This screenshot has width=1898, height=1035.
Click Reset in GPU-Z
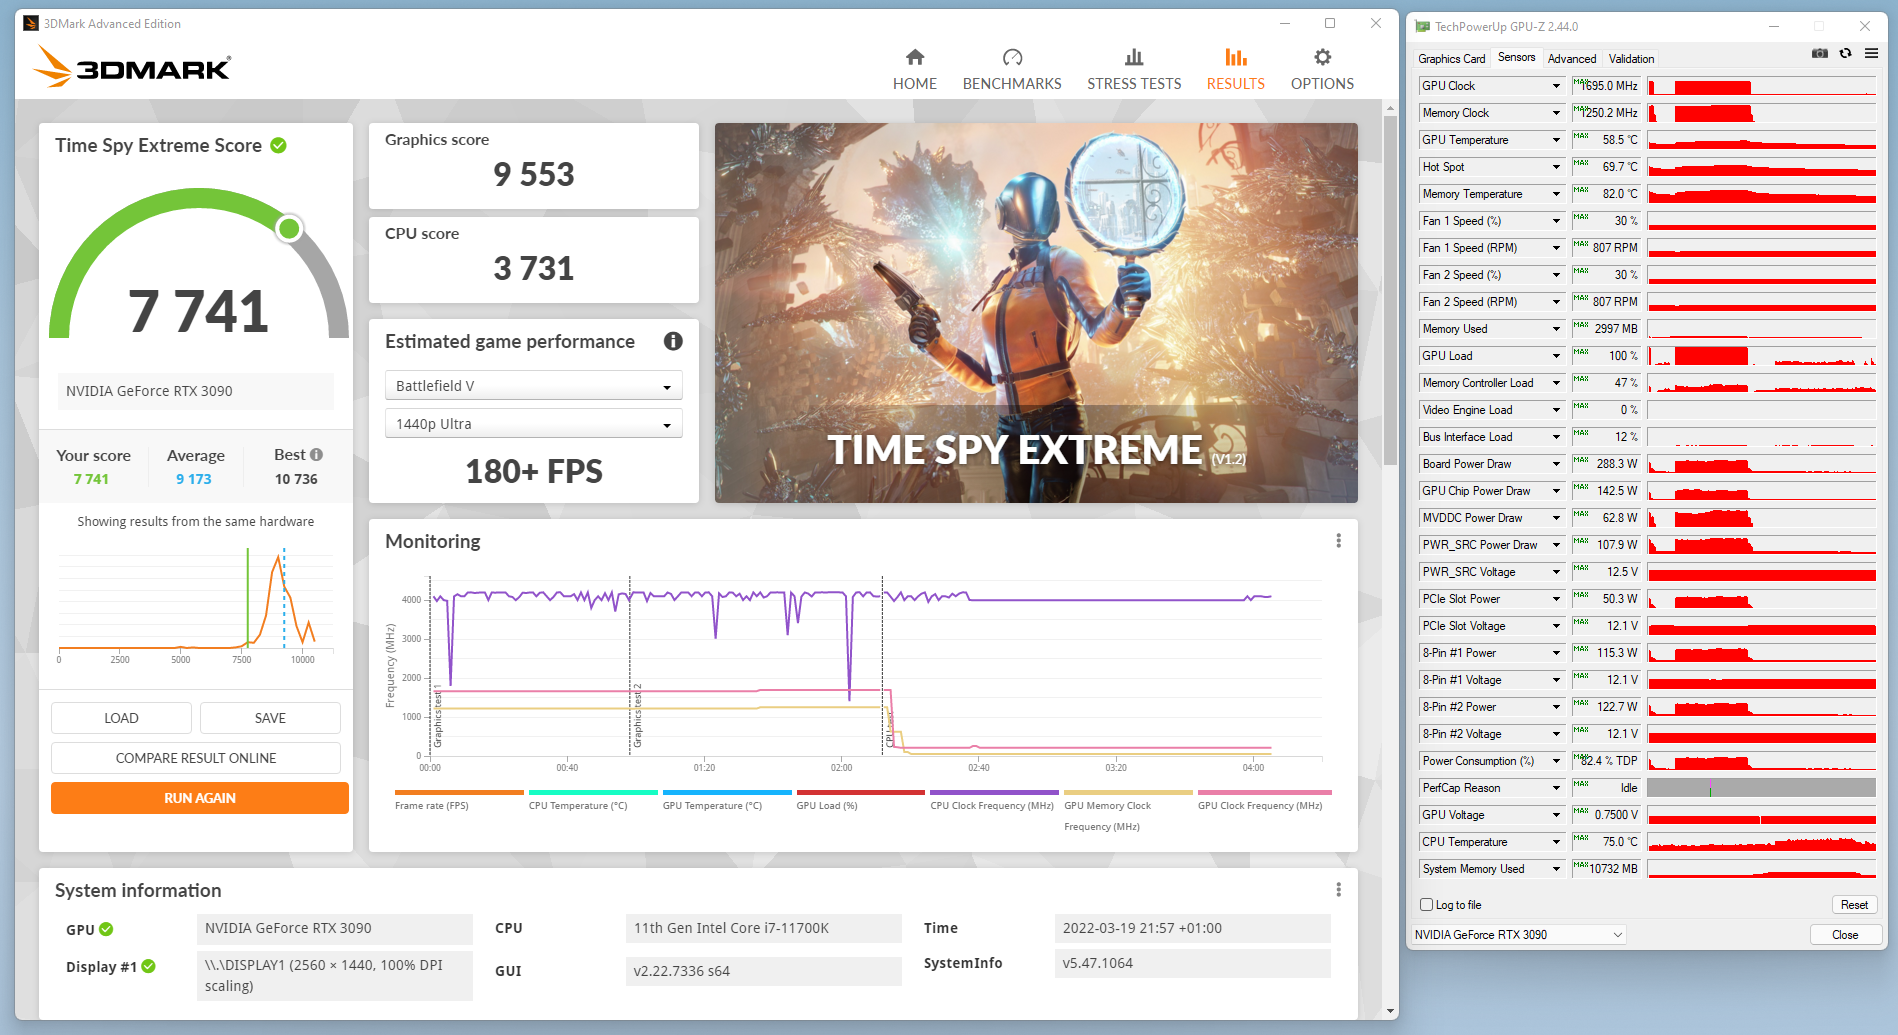point(1854,905)
